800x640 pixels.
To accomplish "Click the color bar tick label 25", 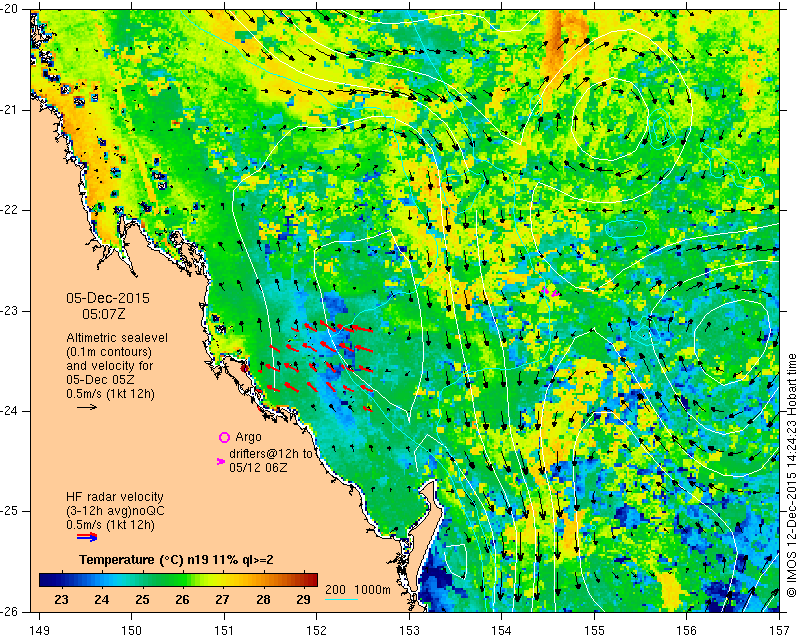I will pos(142,599).
